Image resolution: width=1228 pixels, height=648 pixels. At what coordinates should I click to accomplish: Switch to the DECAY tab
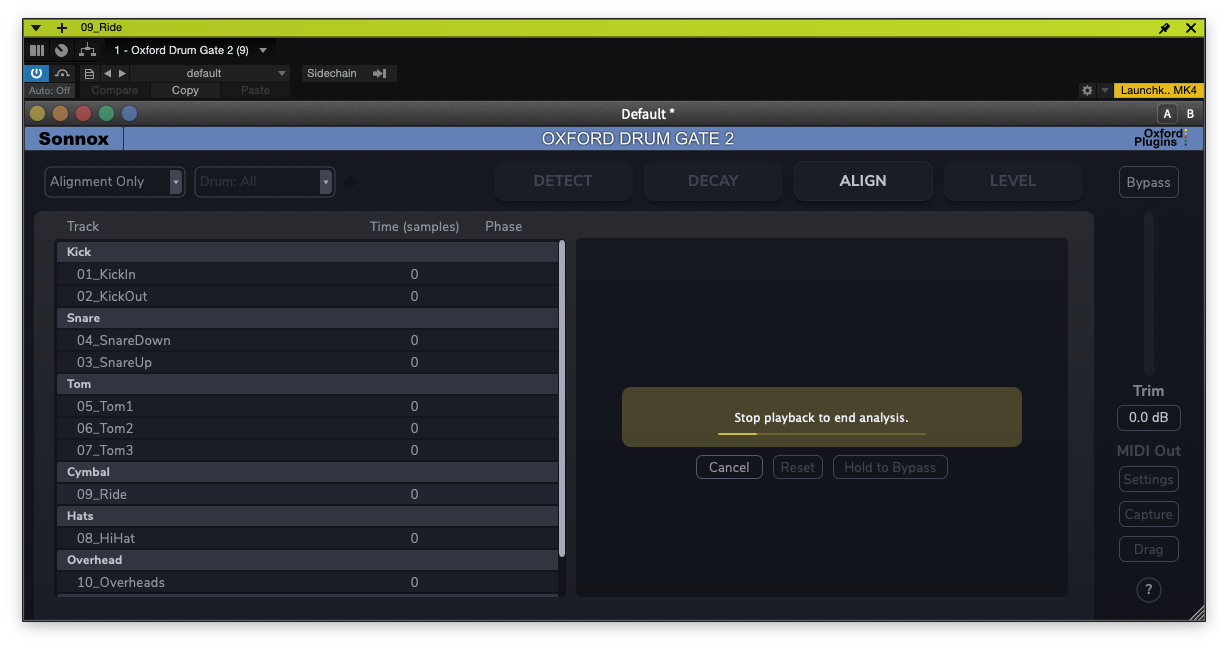pyautogui.click(x=713, y=181)
